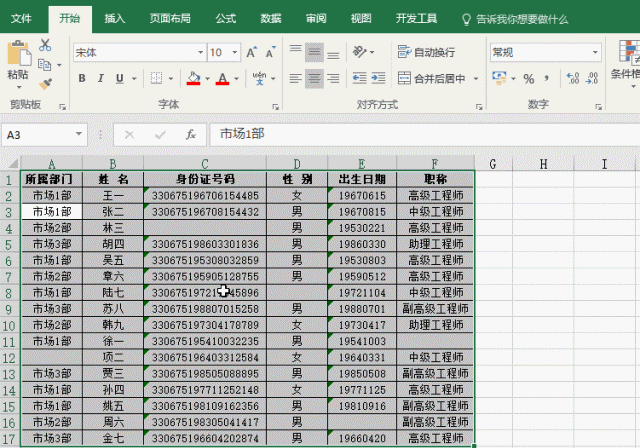Apply percent style

529,78
